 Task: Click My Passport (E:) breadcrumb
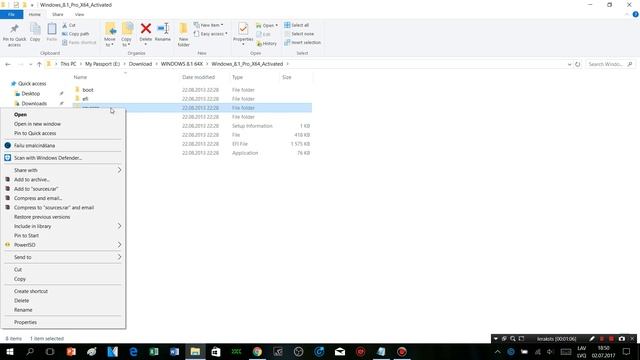click(x=102, y=64)
